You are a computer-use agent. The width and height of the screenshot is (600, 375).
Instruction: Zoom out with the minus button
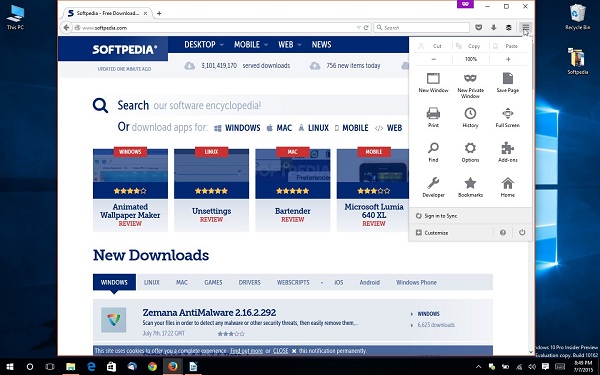tap(434, 59)
